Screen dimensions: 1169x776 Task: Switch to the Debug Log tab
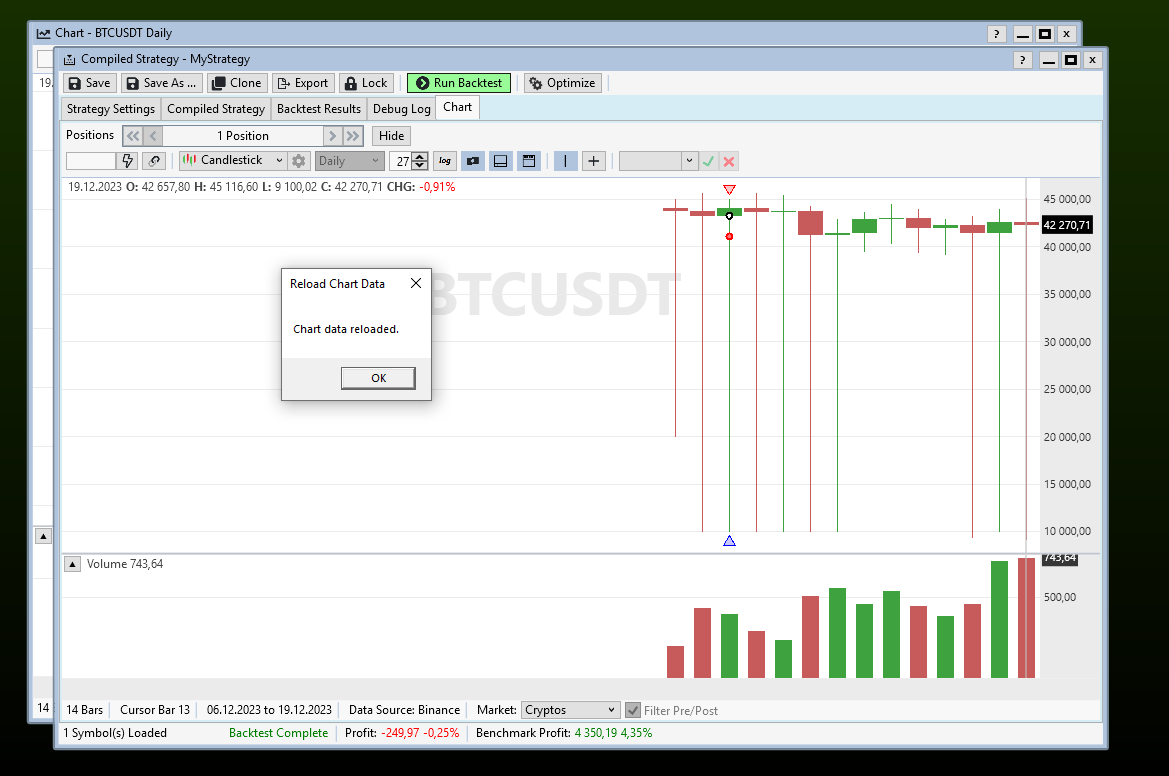coord(401,109)
